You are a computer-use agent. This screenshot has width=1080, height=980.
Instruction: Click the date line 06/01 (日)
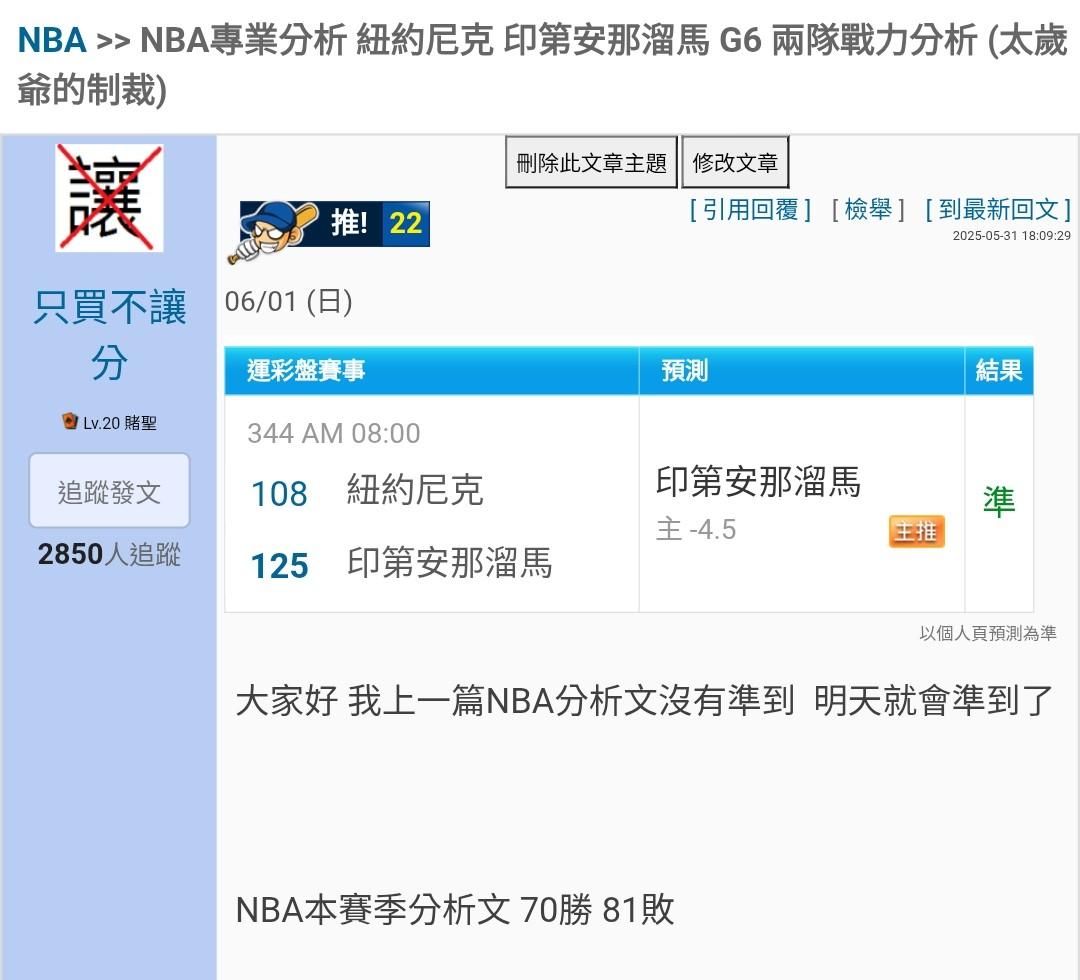point(289,302)
